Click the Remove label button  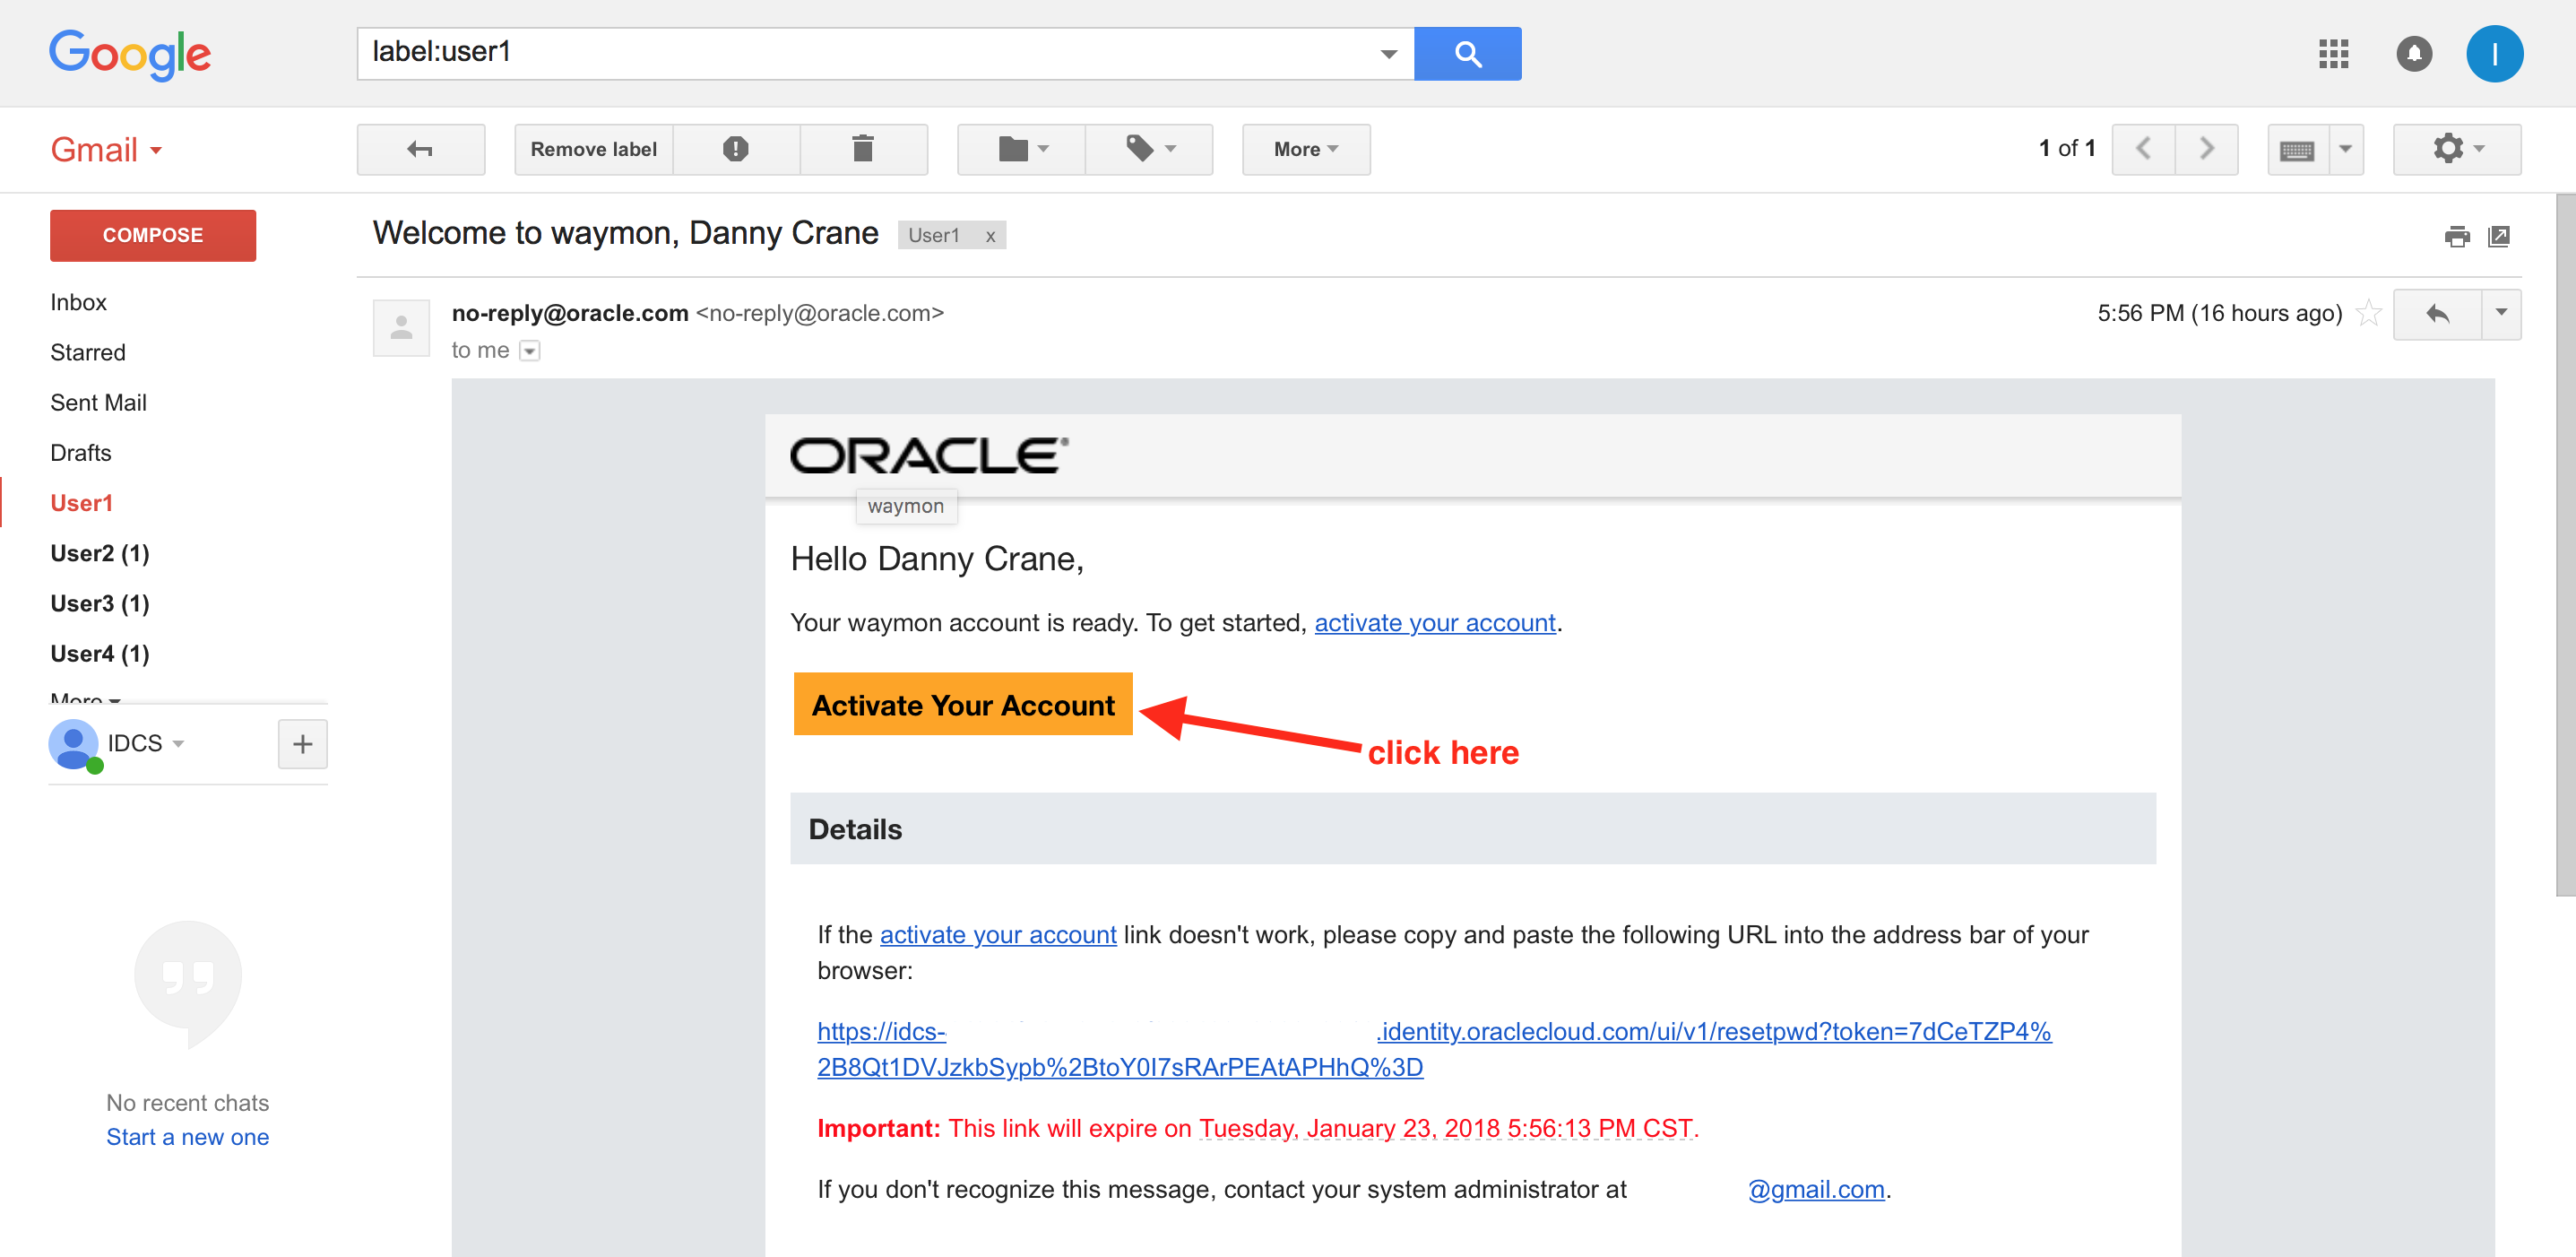[594, 149]
